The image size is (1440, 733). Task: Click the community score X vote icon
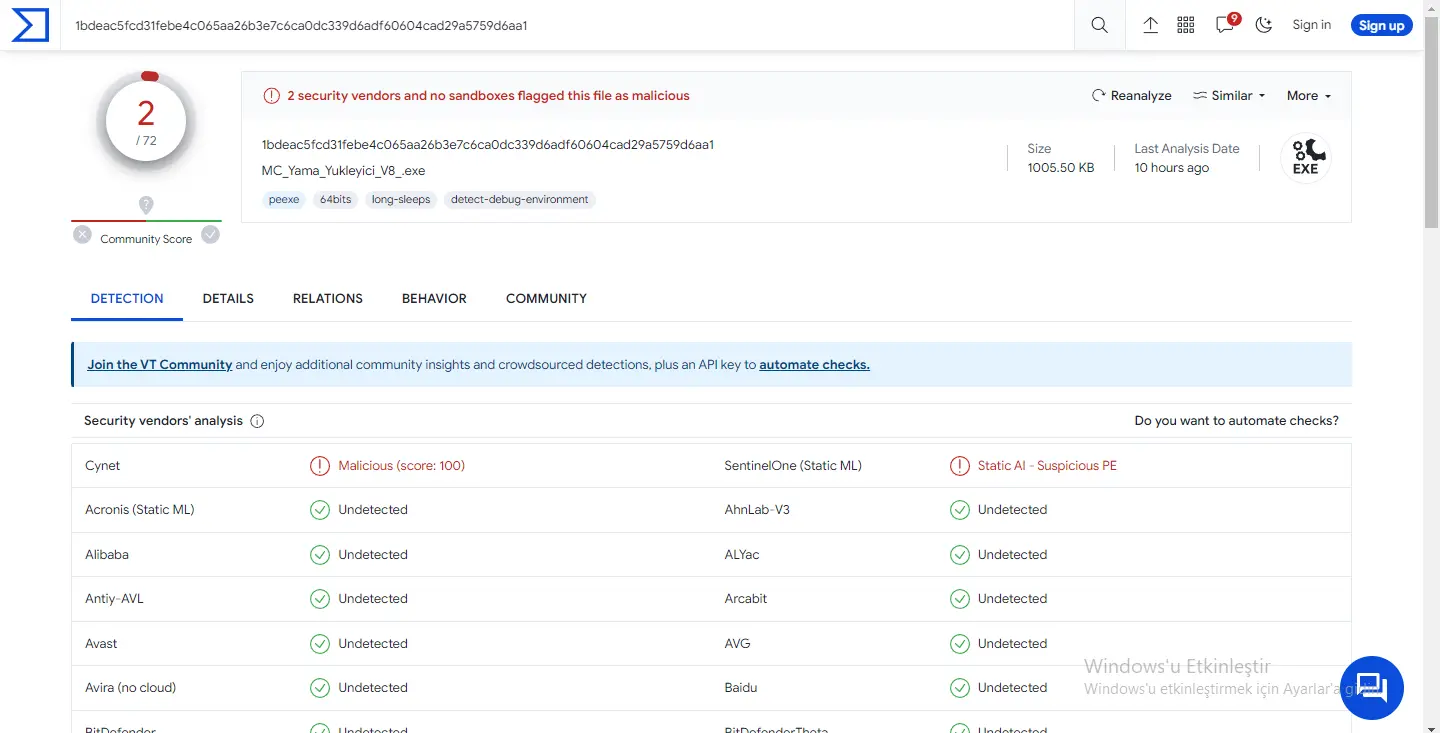[x=82, y=234]
